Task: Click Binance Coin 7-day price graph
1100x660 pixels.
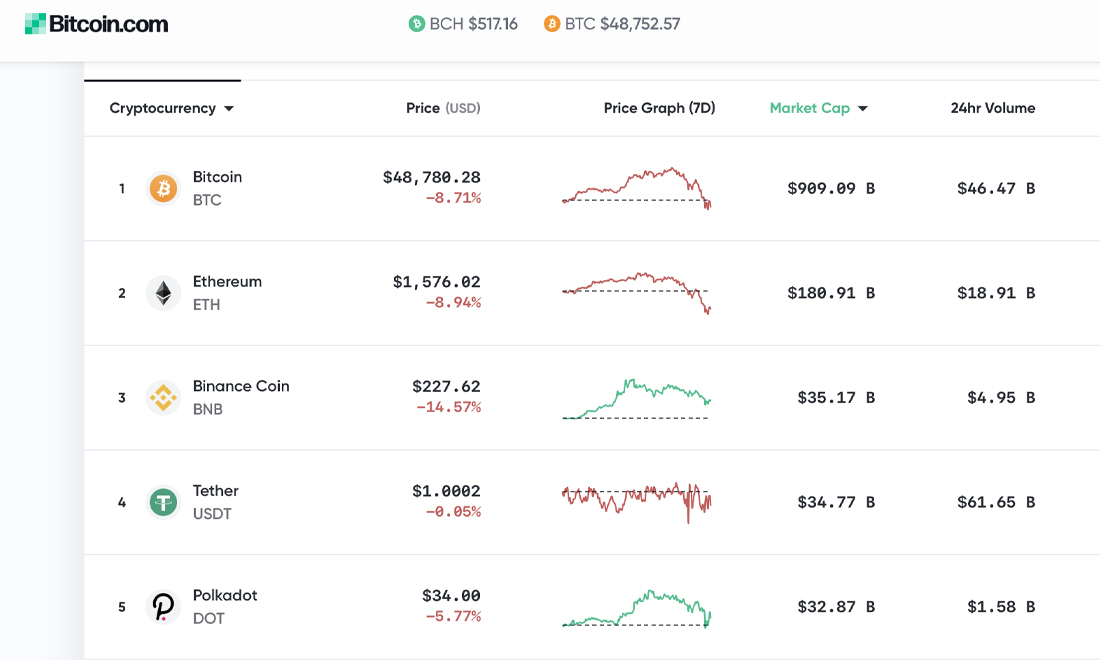Action: click(637, 398)
